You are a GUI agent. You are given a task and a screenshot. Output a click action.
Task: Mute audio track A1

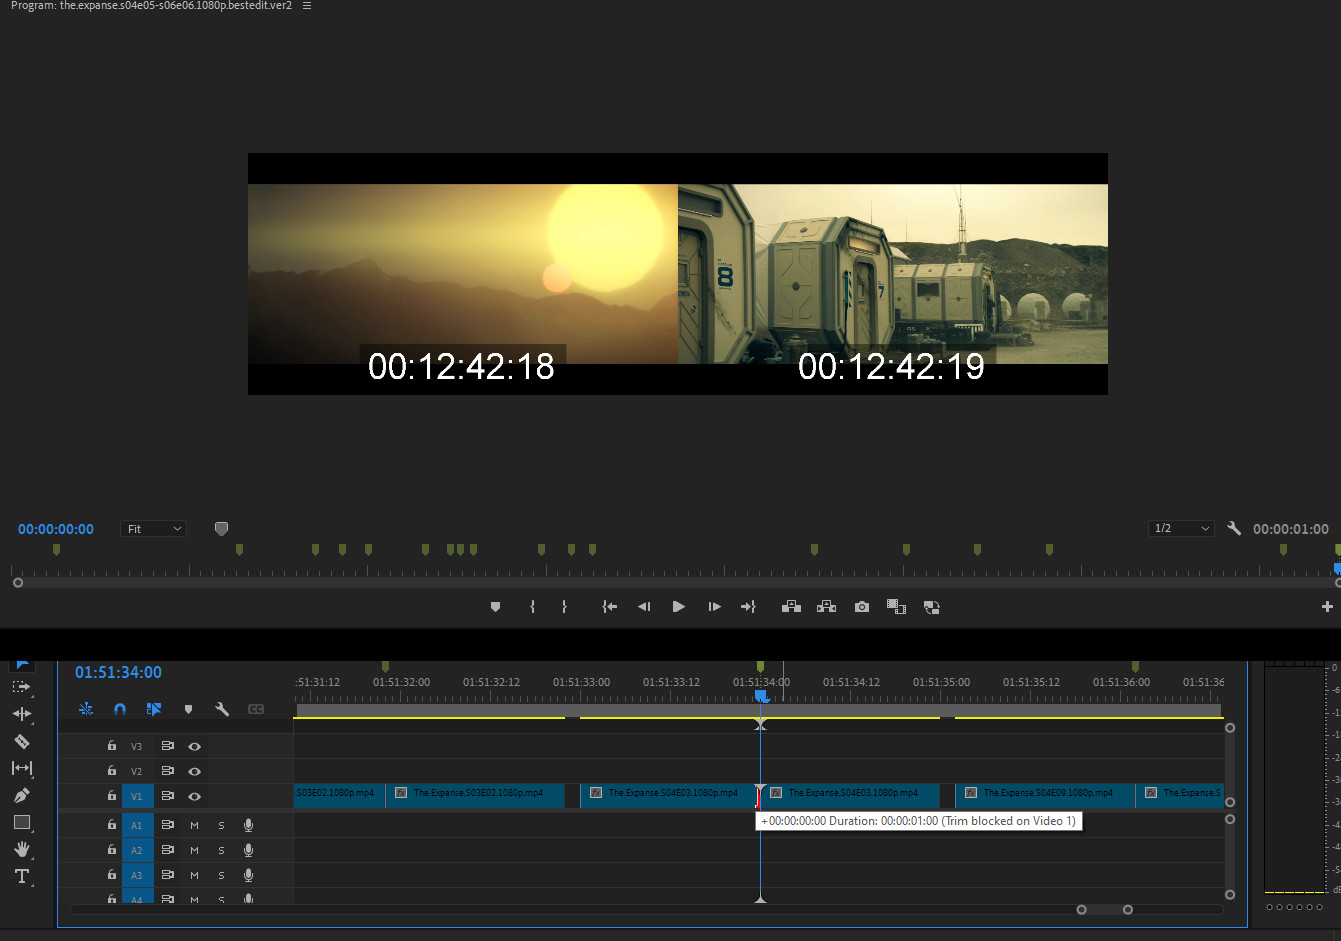coord(194,826)
